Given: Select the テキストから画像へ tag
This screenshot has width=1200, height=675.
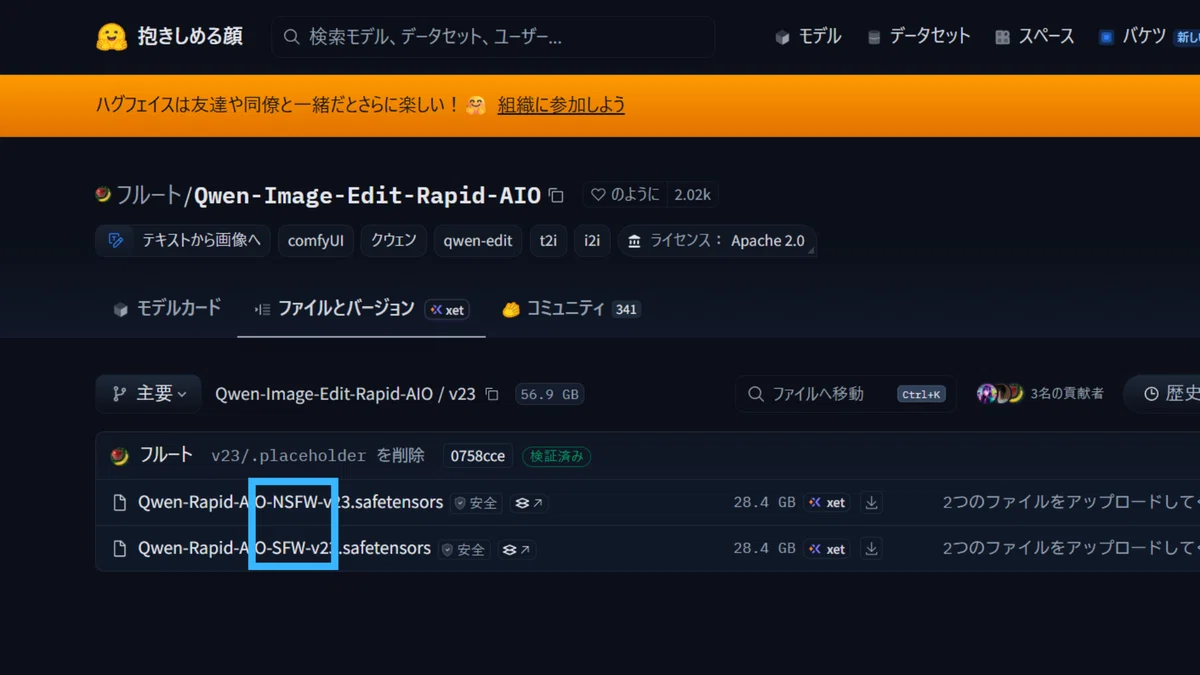Looking at the screenshot, I should [x=183, y=241].
